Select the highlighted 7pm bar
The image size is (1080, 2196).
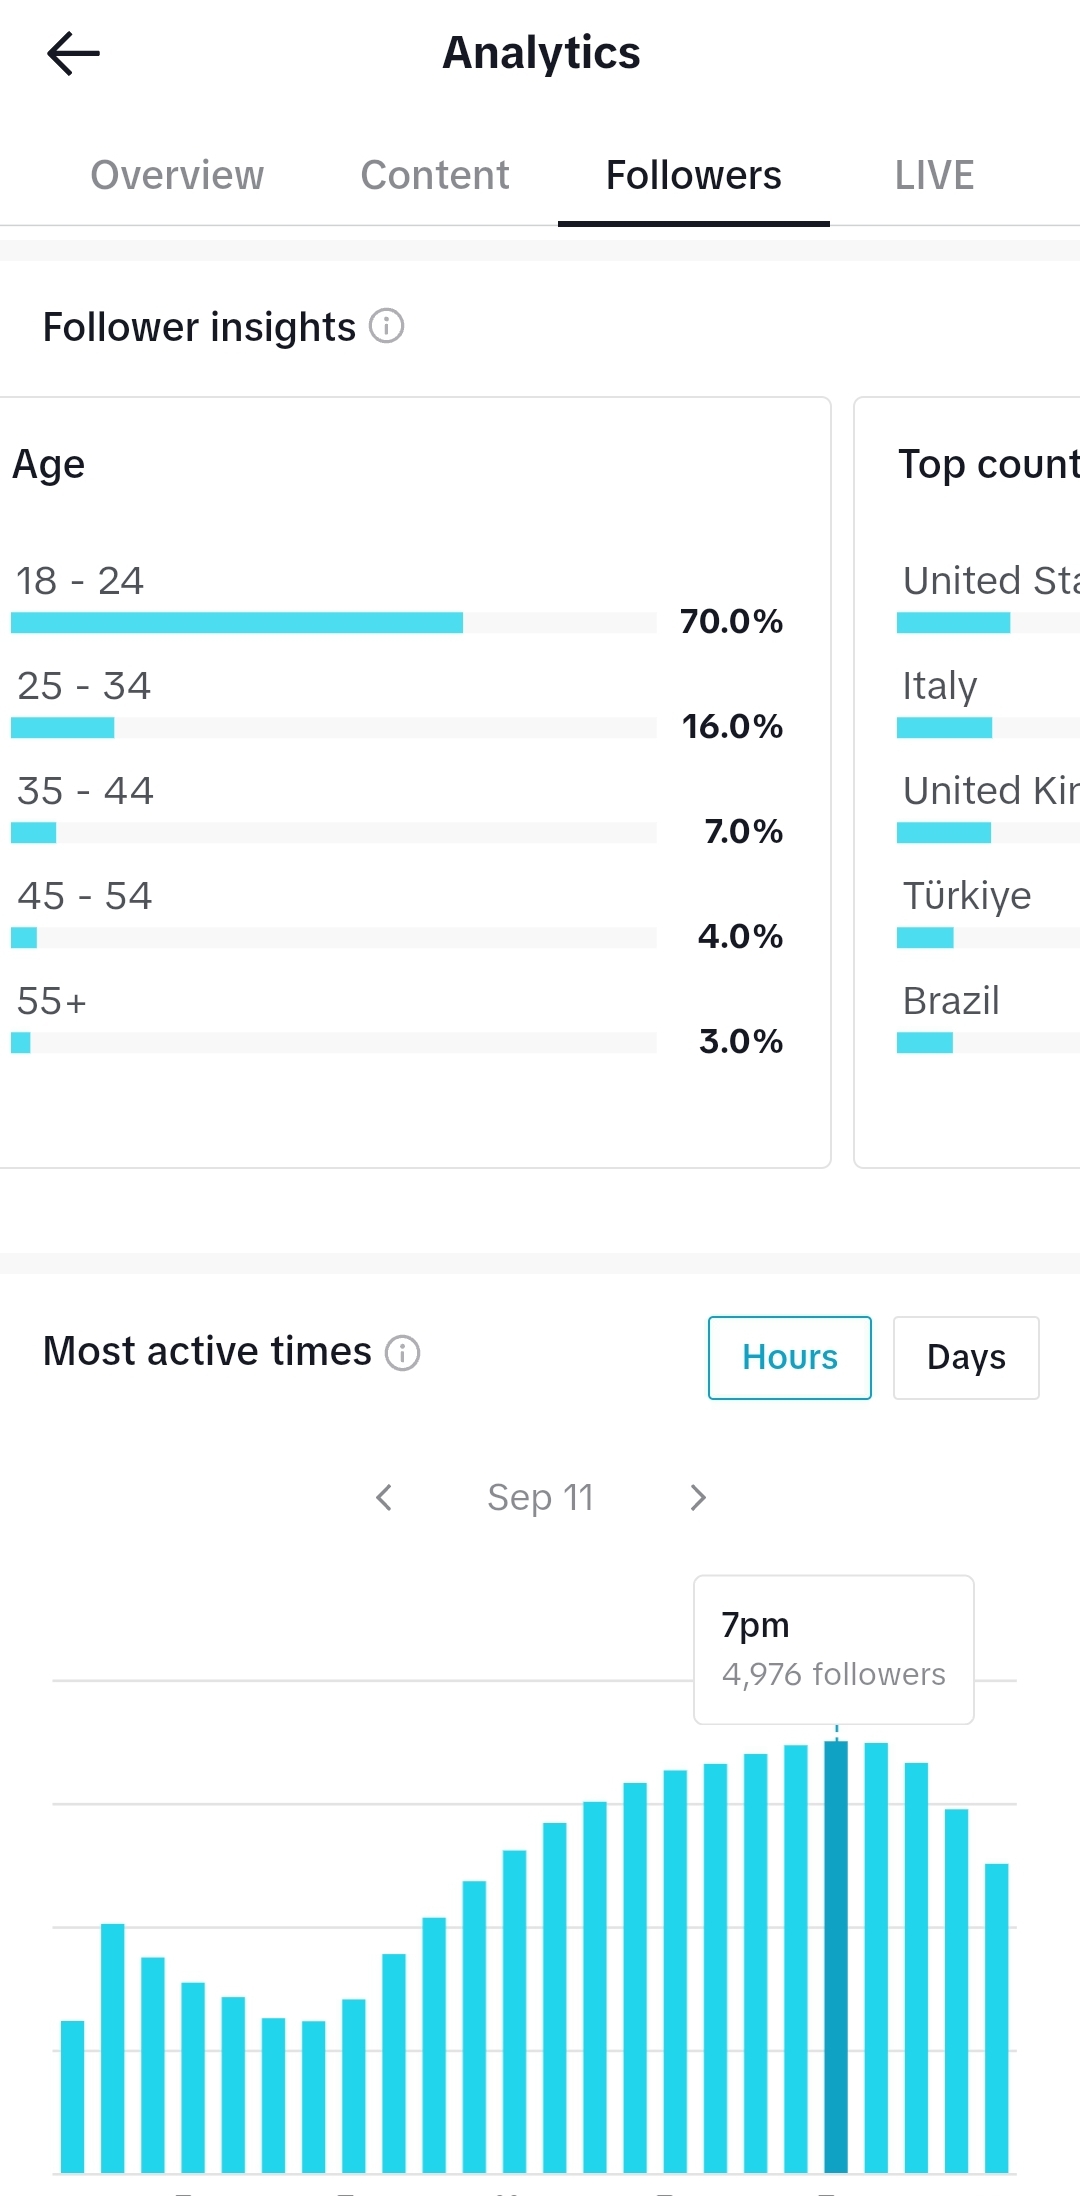click(836, 1956)
